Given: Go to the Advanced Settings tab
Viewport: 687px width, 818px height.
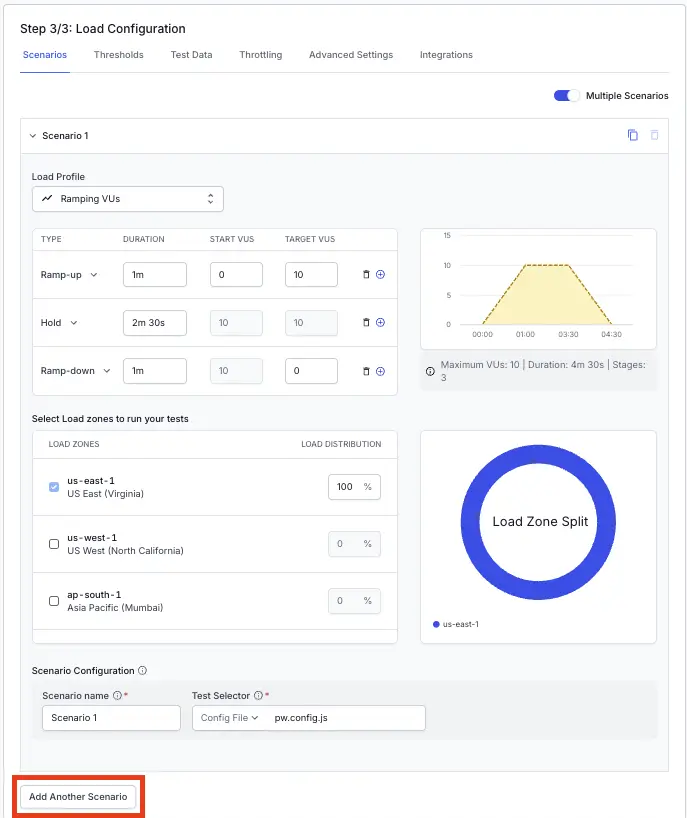Looking at the screenshot, I should 351,55.
